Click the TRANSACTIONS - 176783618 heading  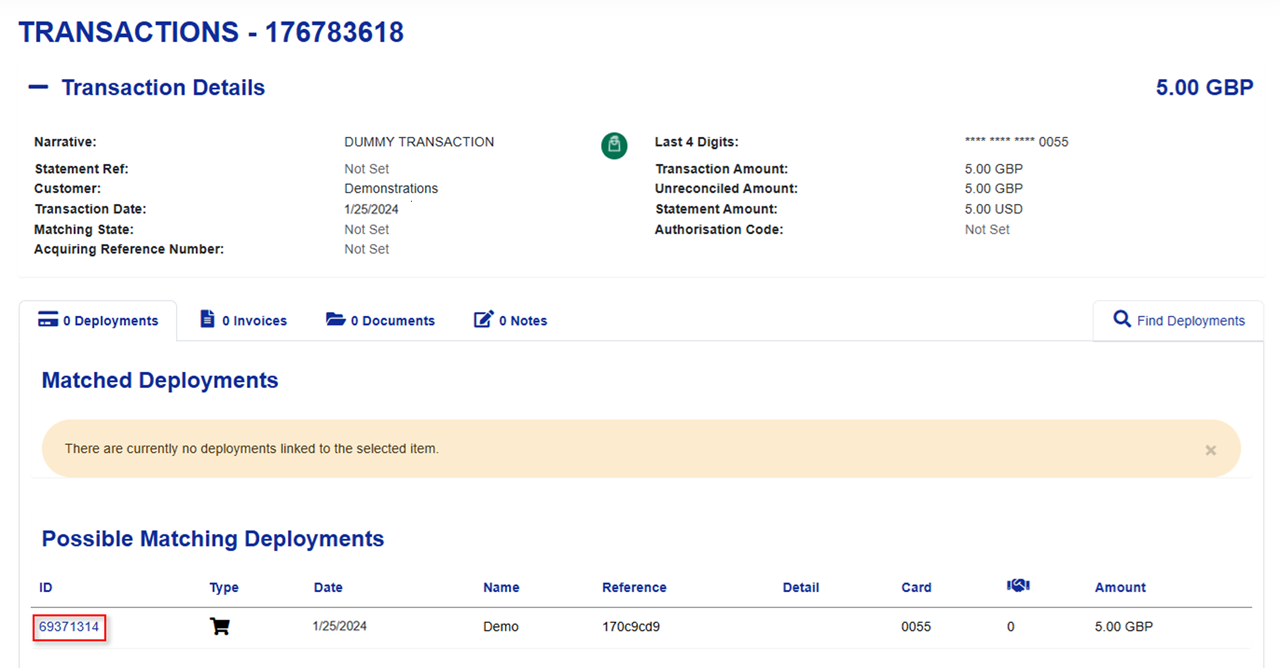point(211,32)
